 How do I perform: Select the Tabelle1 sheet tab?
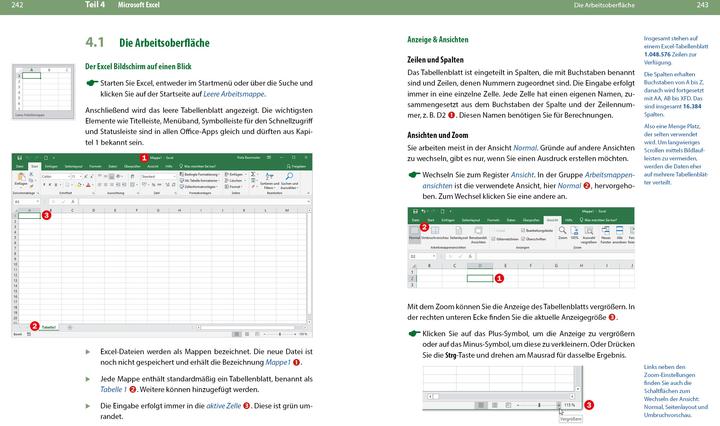(x=48, y=327)
